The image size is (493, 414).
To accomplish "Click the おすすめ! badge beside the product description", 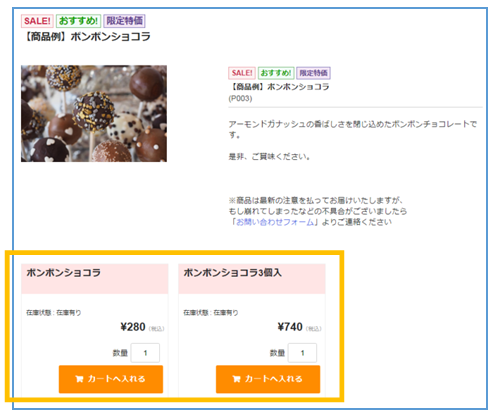I will (276, 73).
